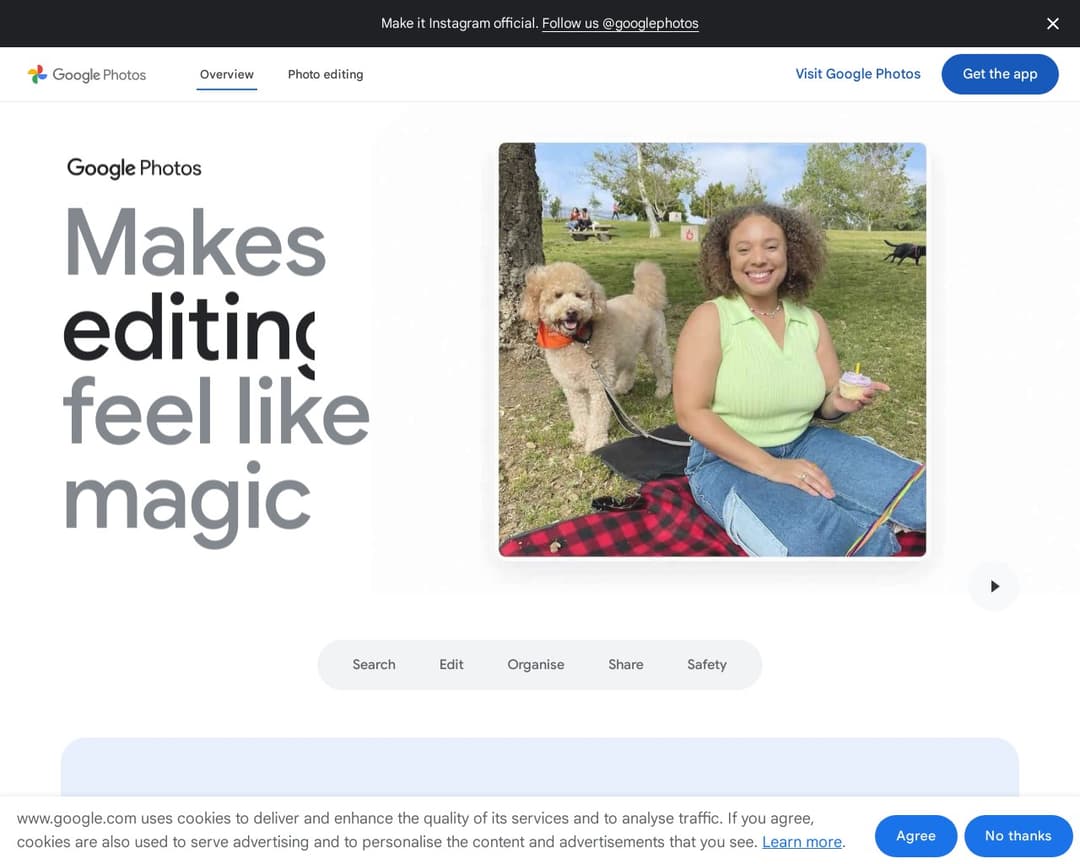Jump to the Edit section

[x=451, y=664]
